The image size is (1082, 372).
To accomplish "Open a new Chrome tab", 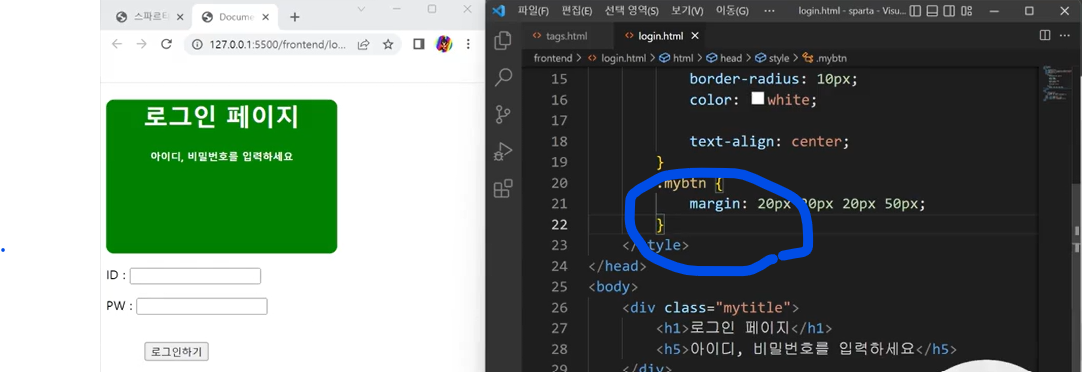I will click(x=295, y=17).
